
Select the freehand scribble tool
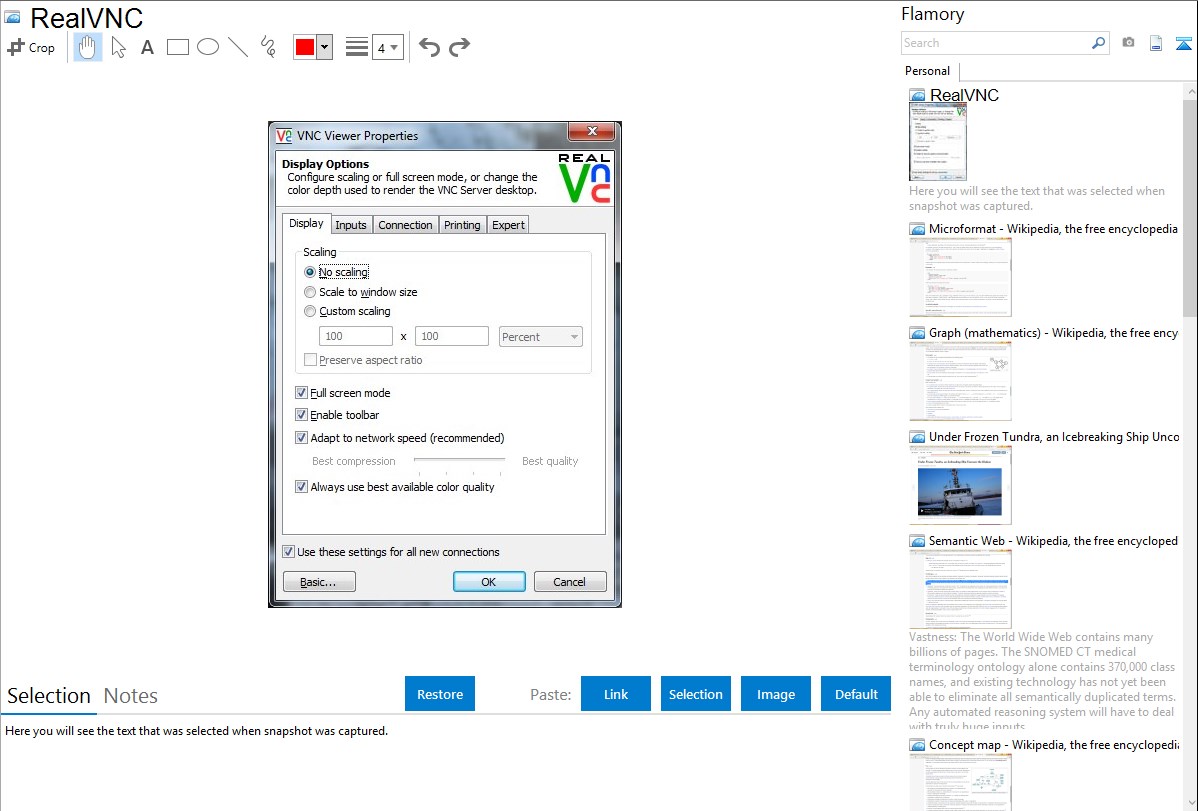(x=268, y=47)
